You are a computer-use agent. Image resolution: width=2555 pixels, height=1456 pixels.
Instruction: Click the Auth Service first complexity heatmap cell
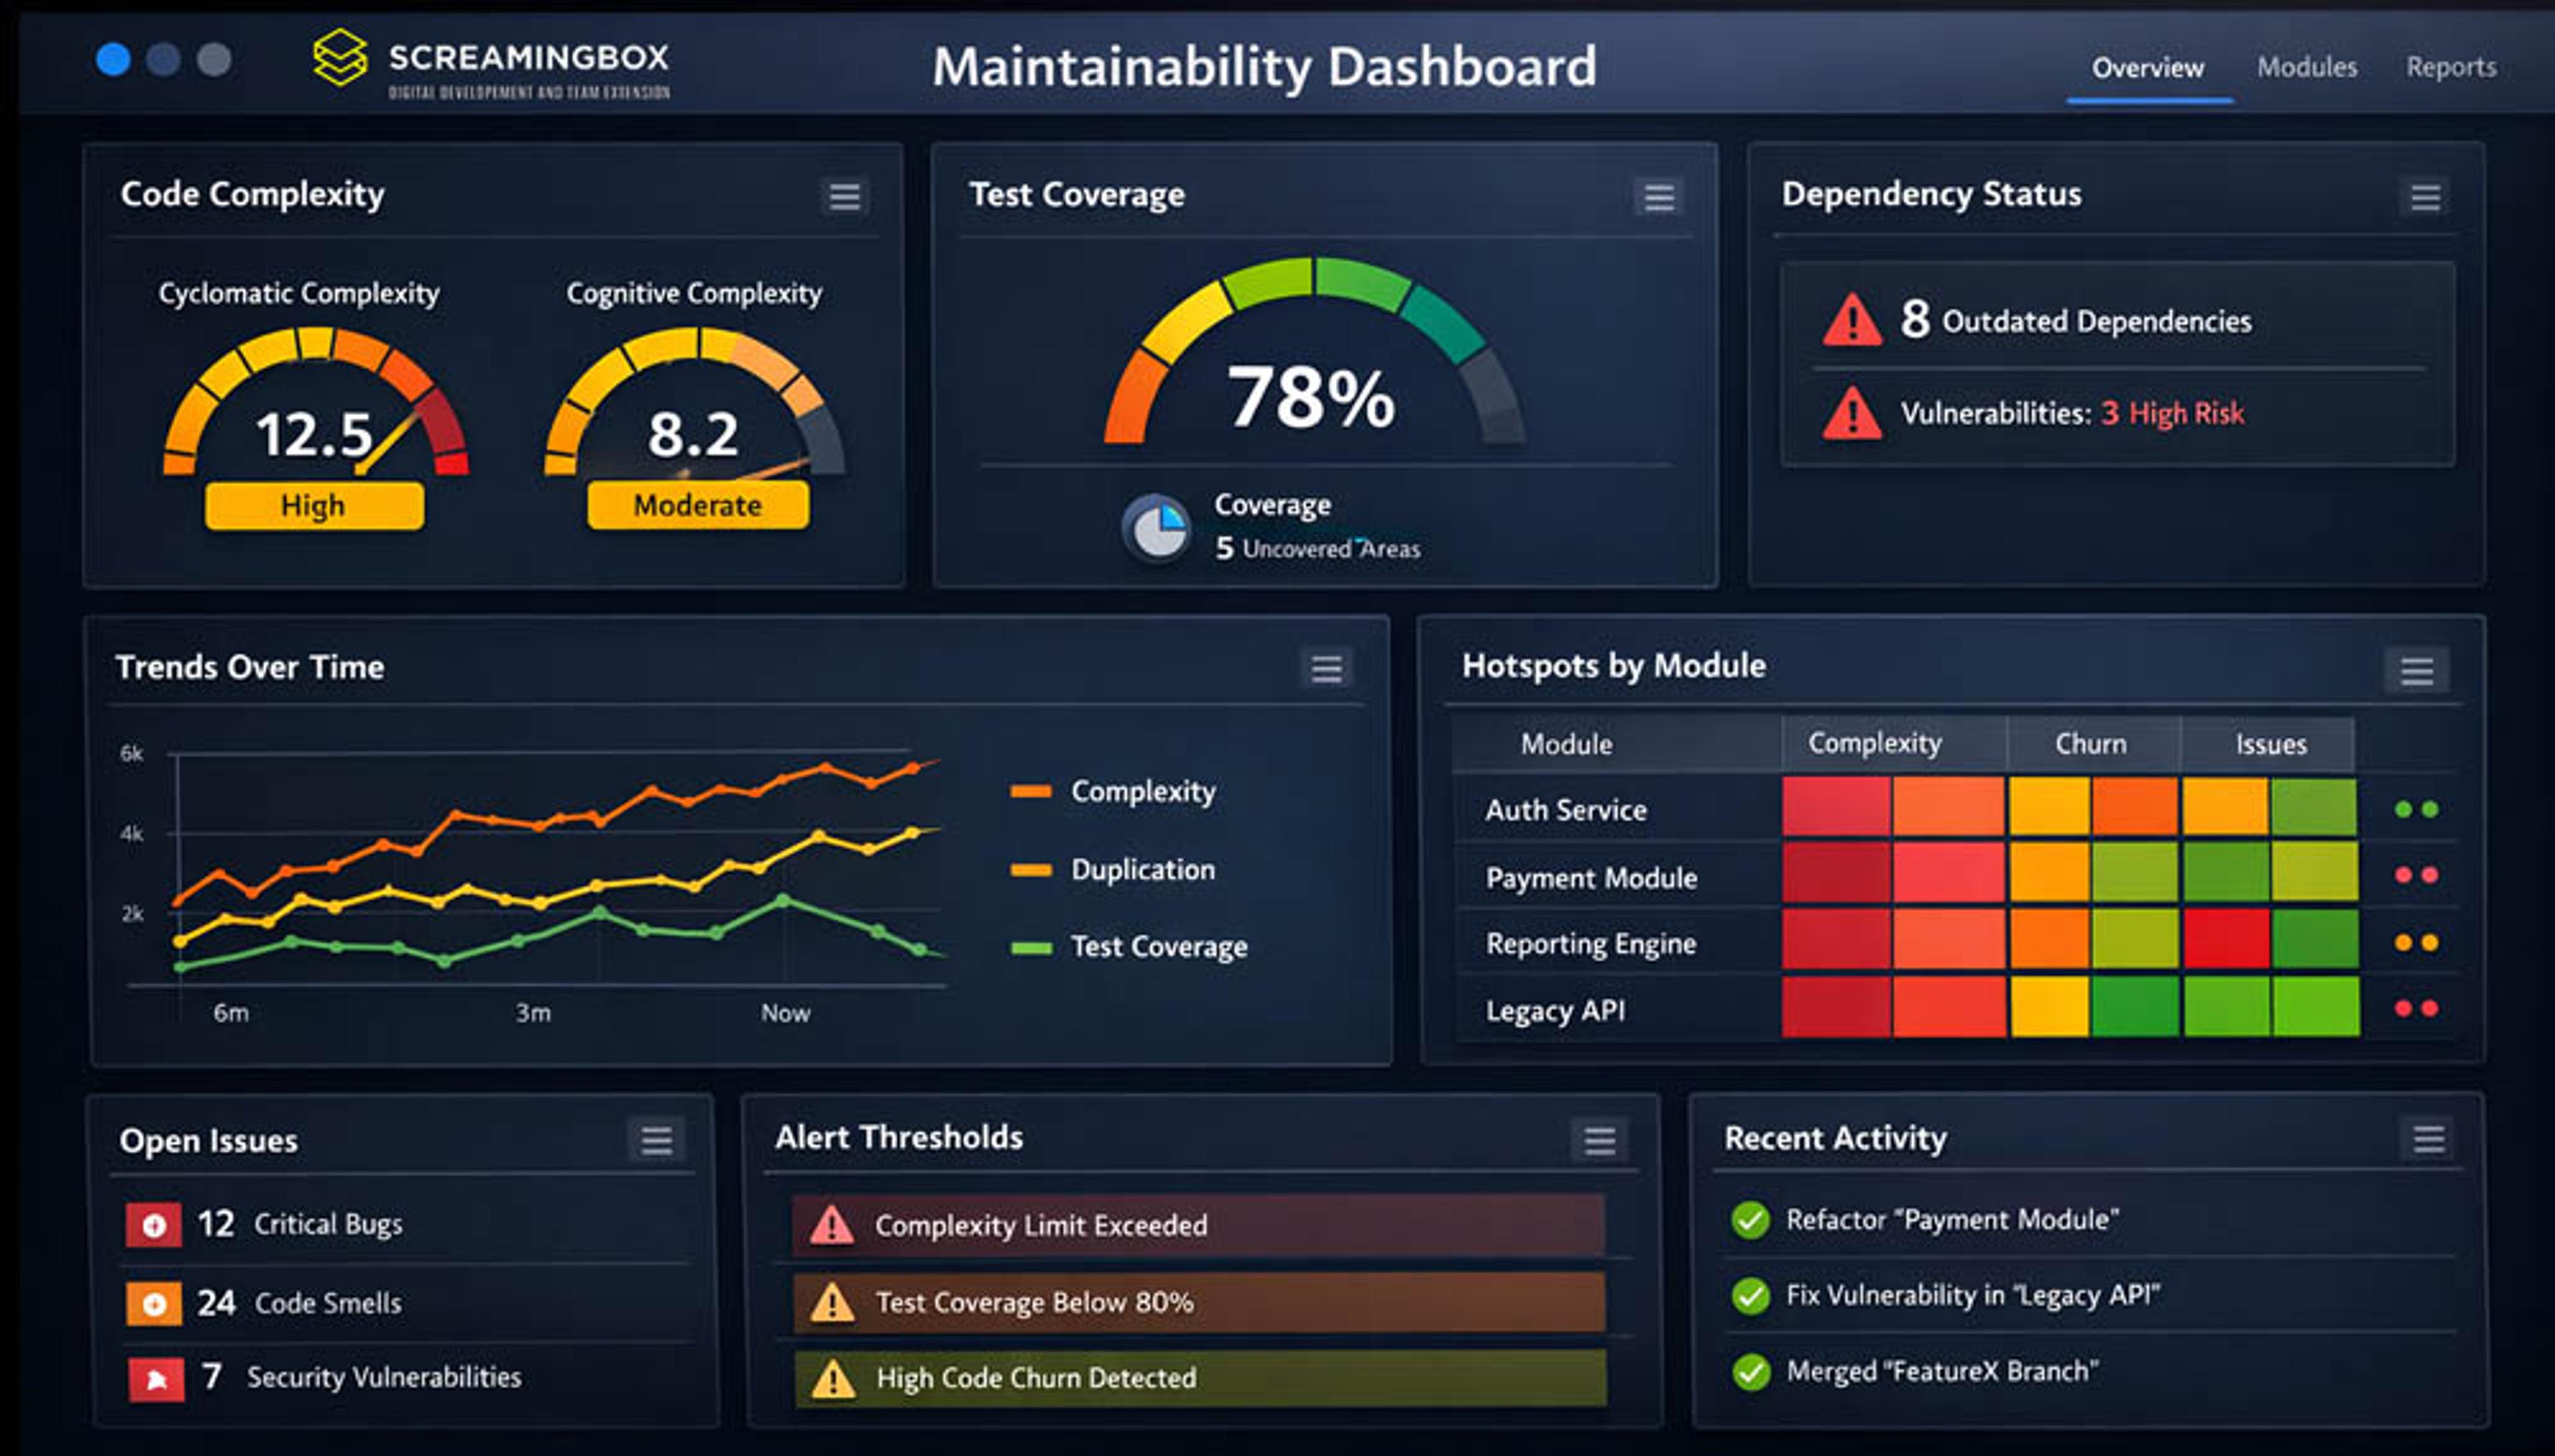tap(1835, 806)
